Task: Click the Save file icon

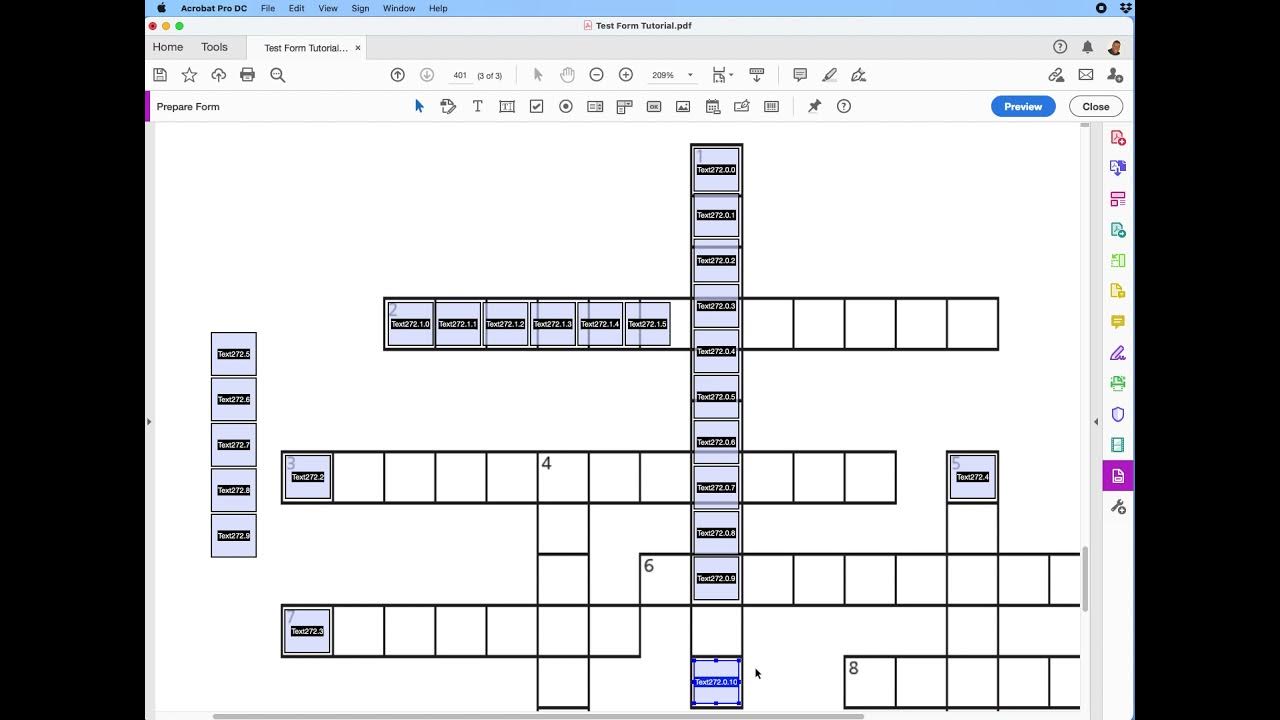Action: [160, 75]
